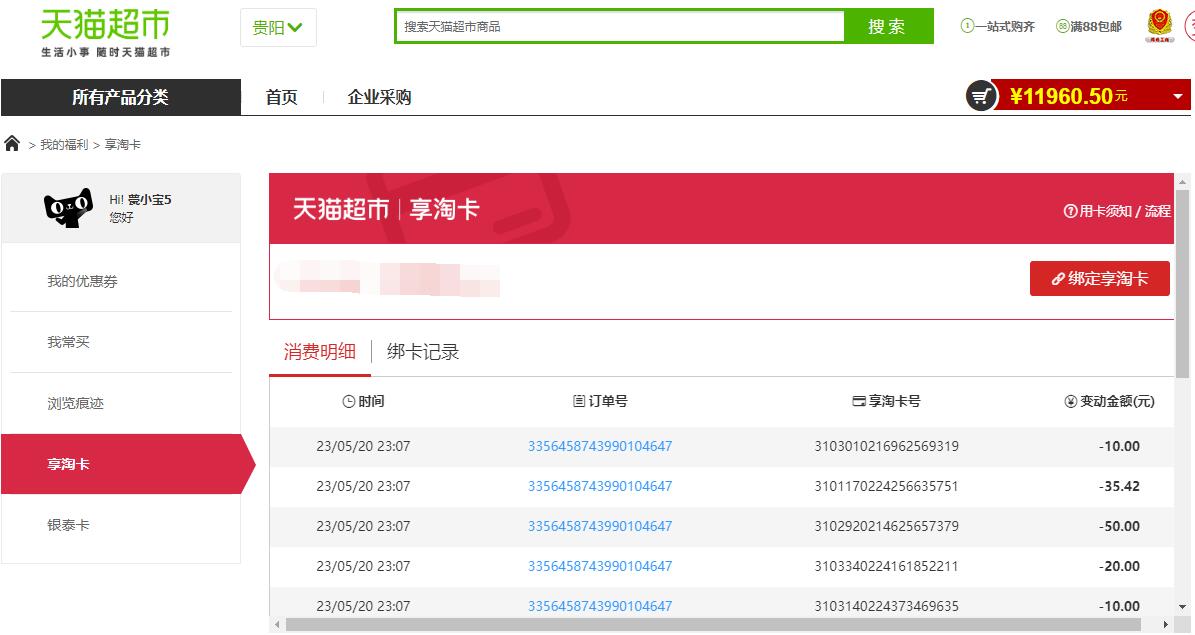Switch to 消费明细 tab
Image resolution: width=1195 pixels, height=635 pixels.
[x=320, y=351]
